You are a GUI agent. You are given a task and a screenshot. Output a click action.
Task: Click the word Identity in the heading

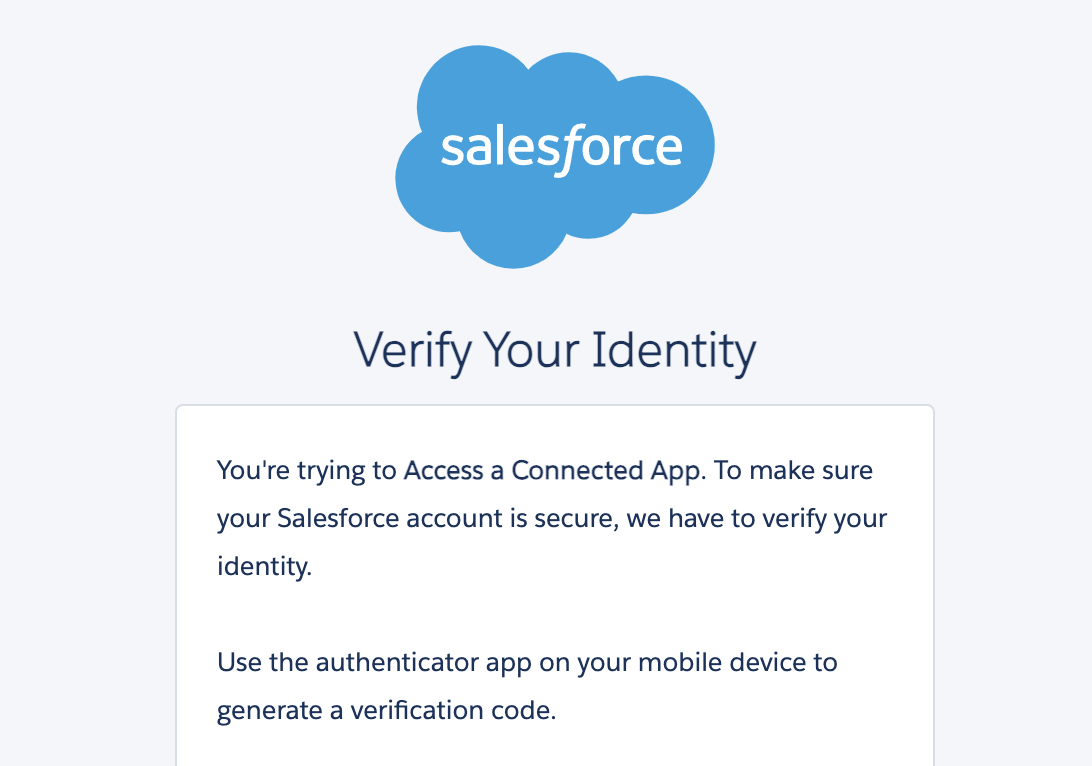pyautogui.click(x=674, y=352)
